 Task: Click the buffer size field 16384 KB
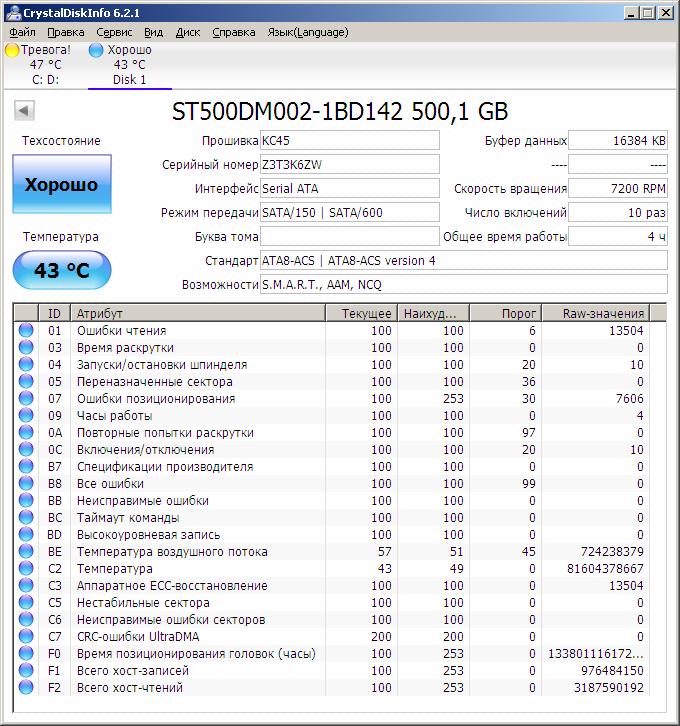618,140
